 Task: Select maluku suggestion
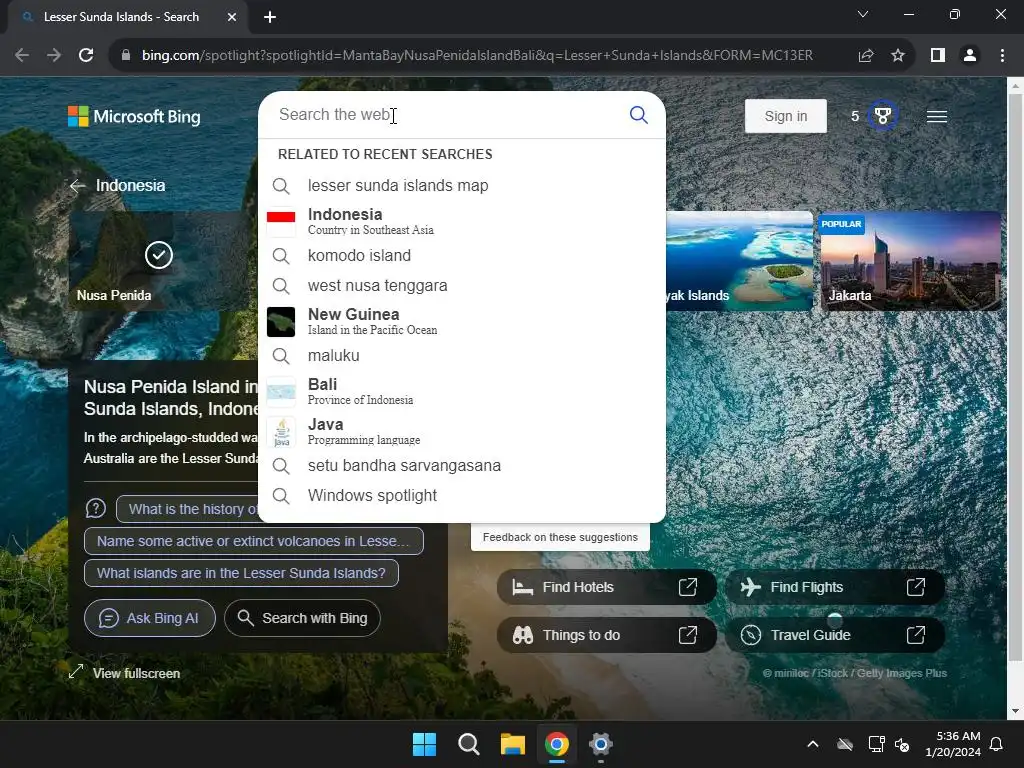[x=462, y=355]
